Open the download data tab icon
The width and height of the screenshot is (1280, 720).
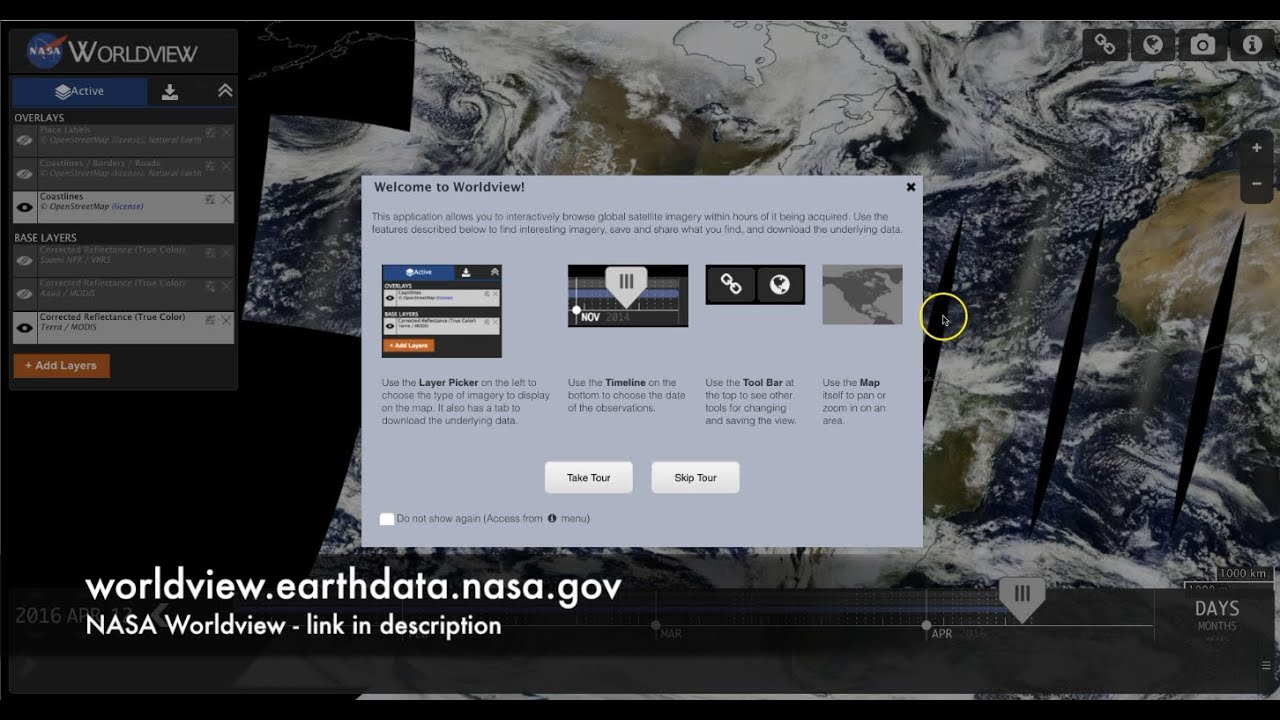tap(170, 92)
